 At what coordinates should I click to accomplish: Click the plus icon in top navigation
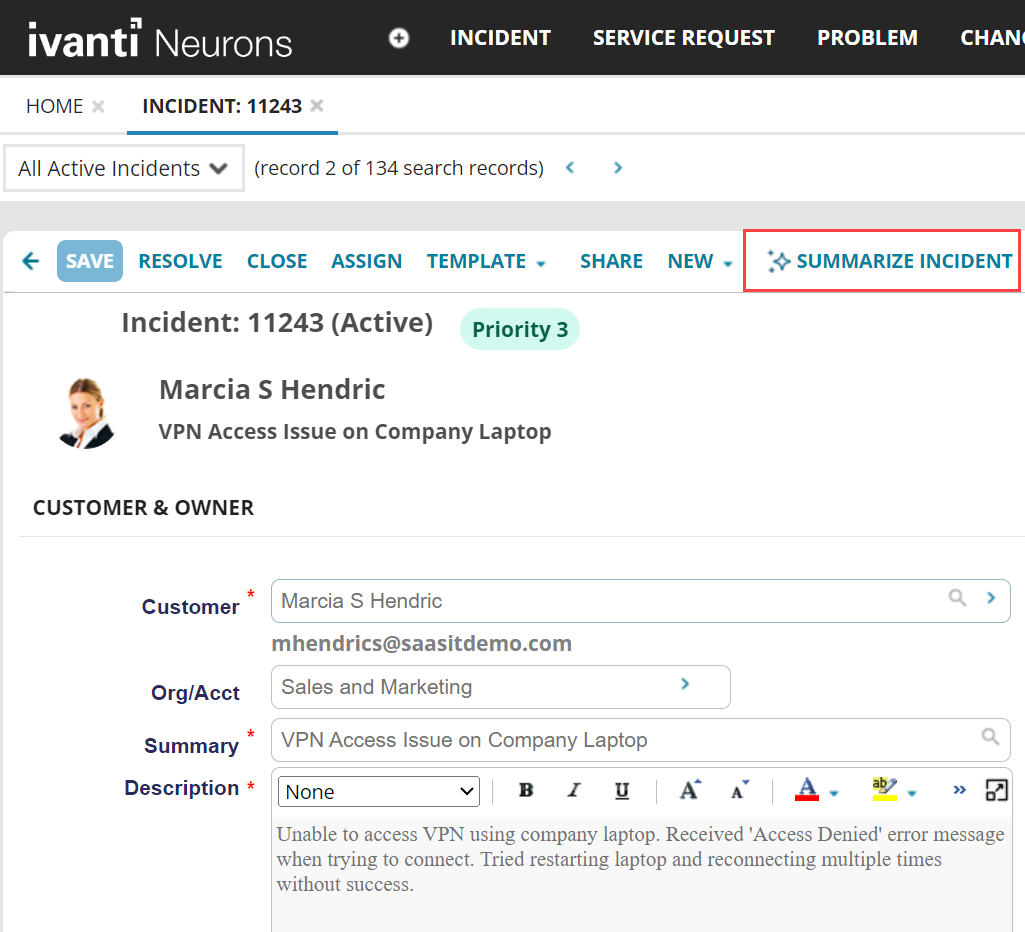pyautogui.click(x=399, y=38)
